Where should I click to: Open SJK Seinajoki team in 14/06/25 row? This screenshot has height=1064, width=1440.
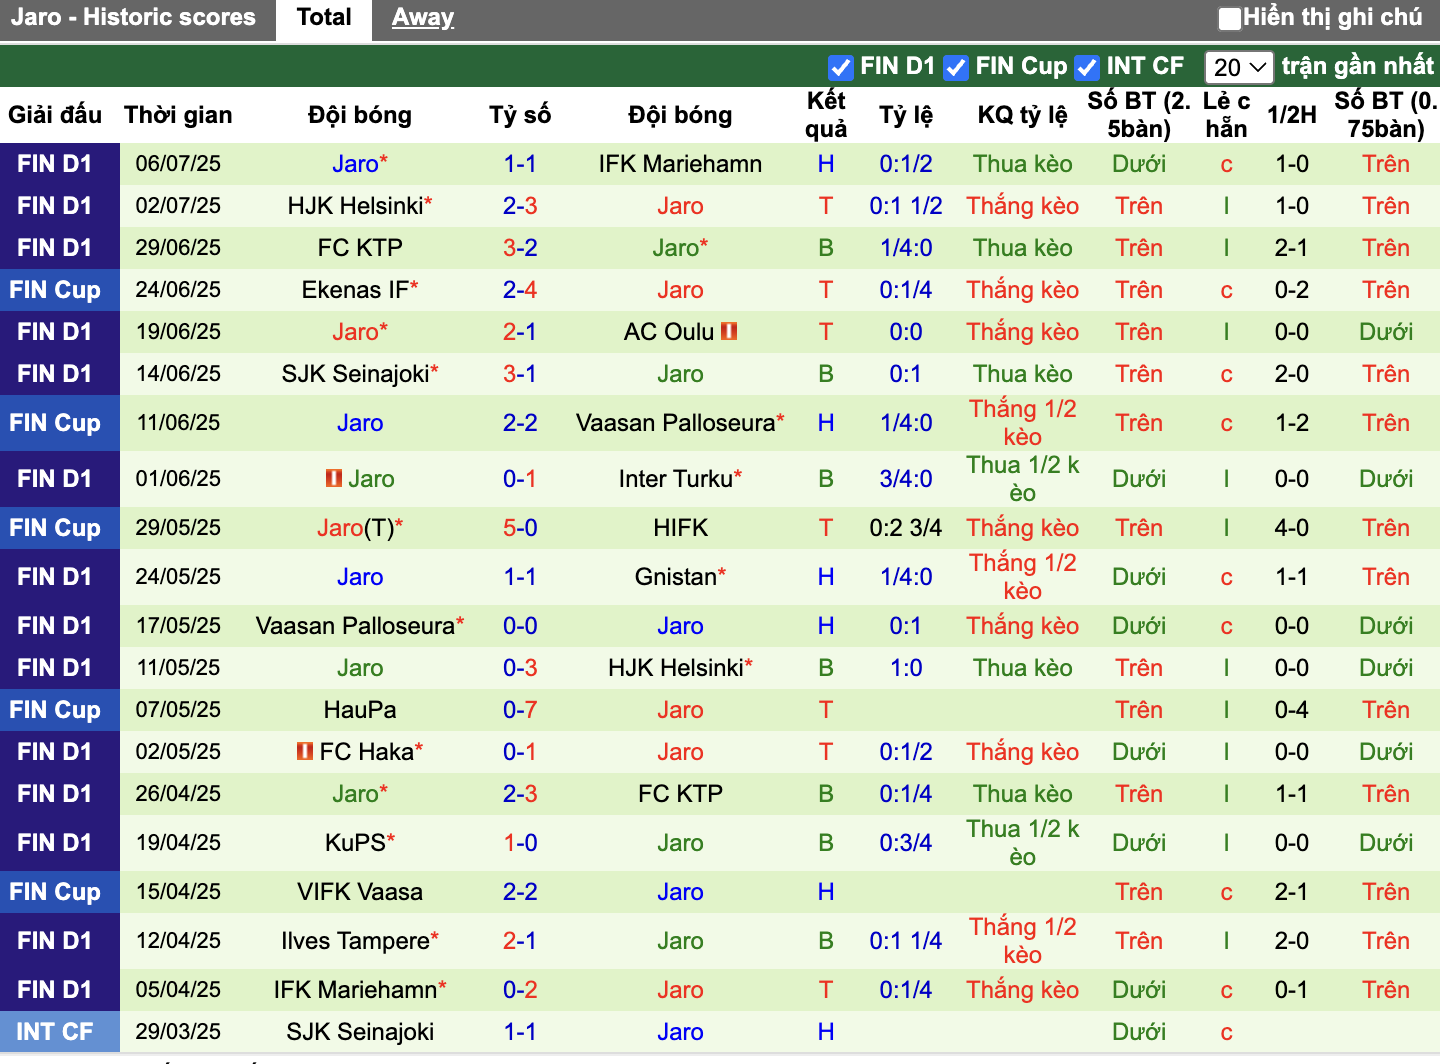(355, 374)
